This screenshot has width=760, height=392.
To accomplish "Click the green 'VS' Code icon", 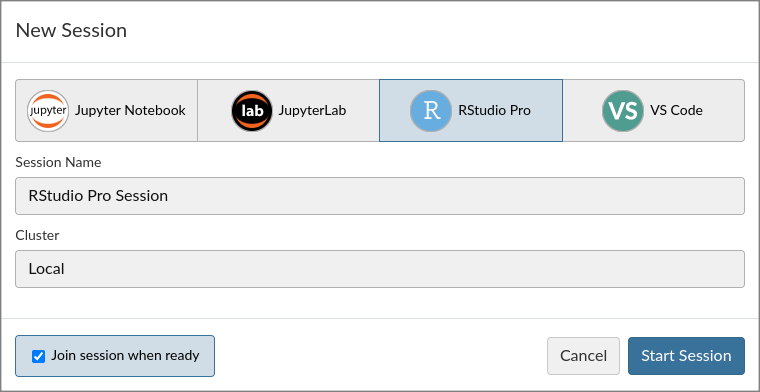I will tap(623, 111).
